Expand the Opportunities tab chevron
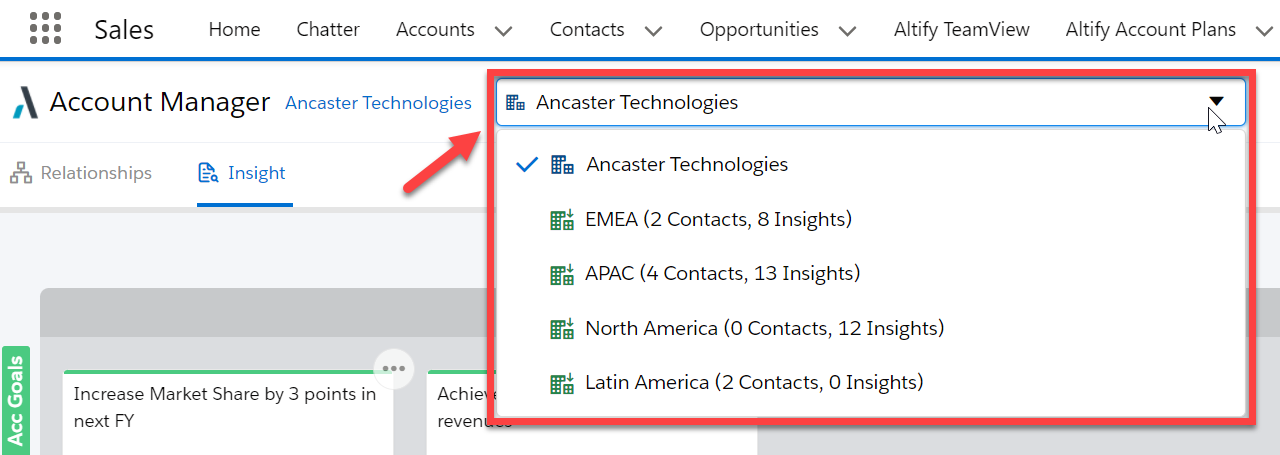The width and height of the screenshot is (1280, 455). (848, 31)
